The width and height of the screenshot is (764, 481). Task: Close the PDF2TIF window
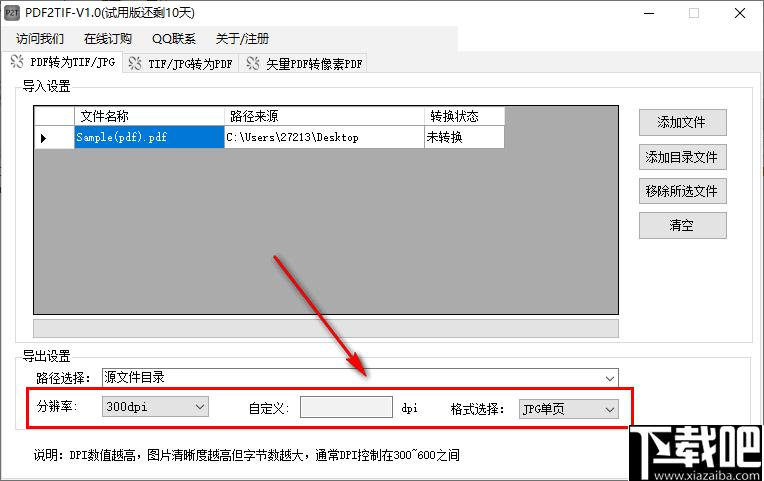(x=740, y=13)
